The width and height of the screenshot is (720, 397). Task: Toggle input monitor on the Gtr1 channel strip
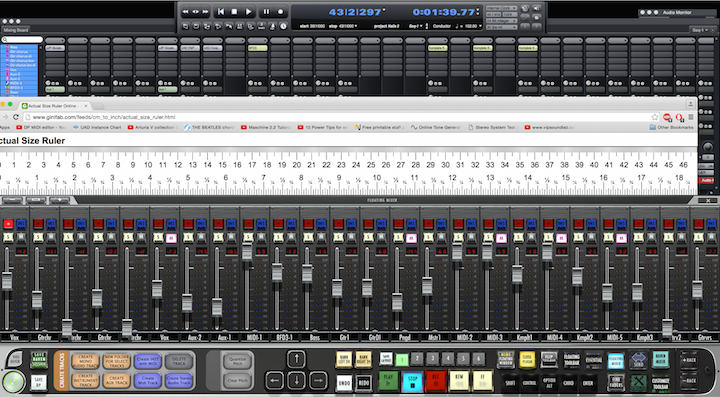click(x=351, y=224)
